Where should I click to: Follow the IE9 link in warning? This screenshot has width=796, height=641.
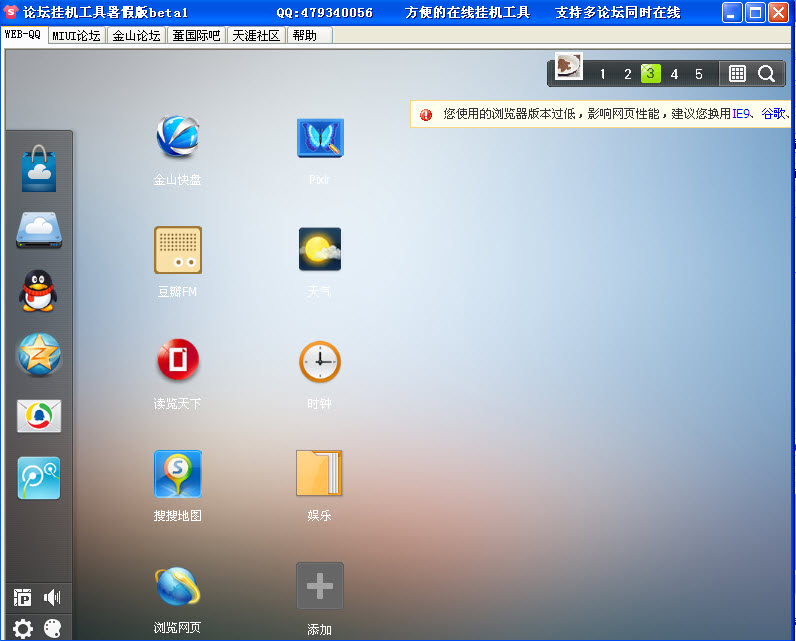tap(741, 114)
